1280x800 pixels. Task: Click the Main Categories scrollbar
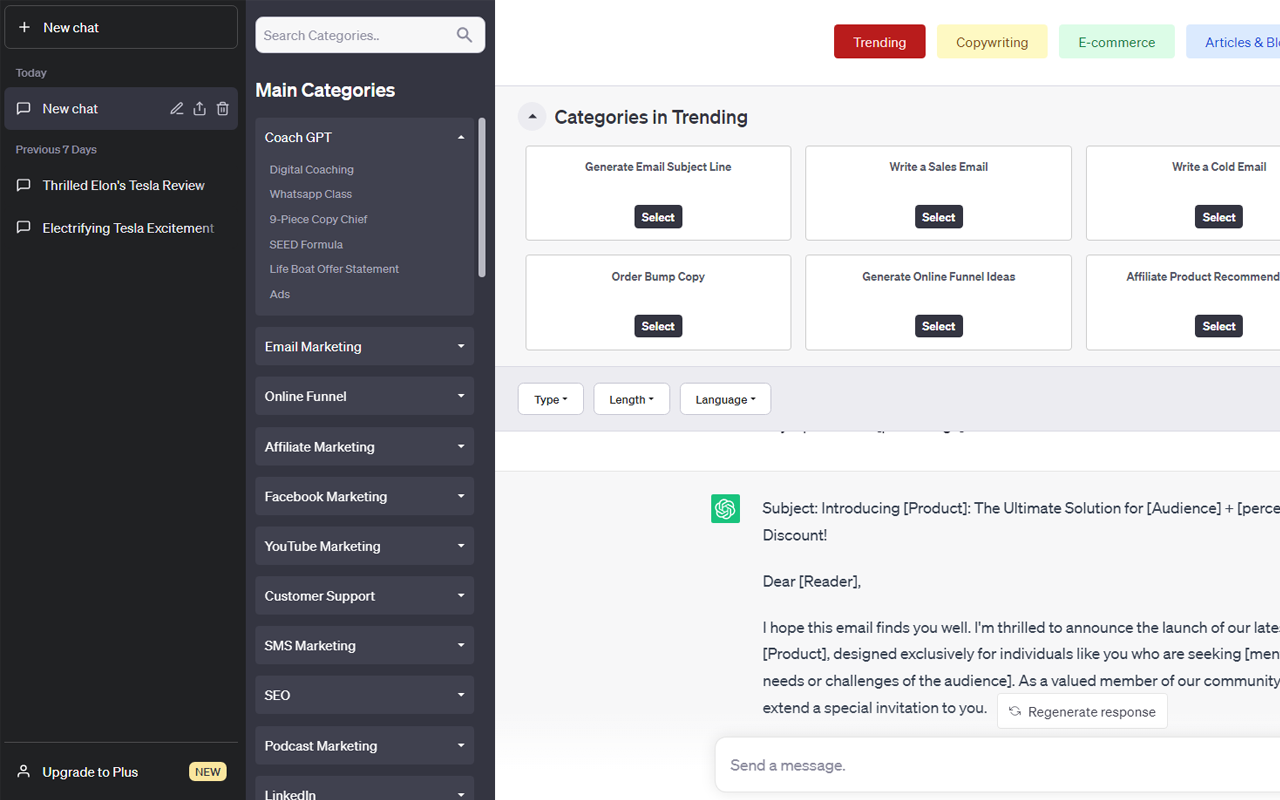[x=482, y=197]
